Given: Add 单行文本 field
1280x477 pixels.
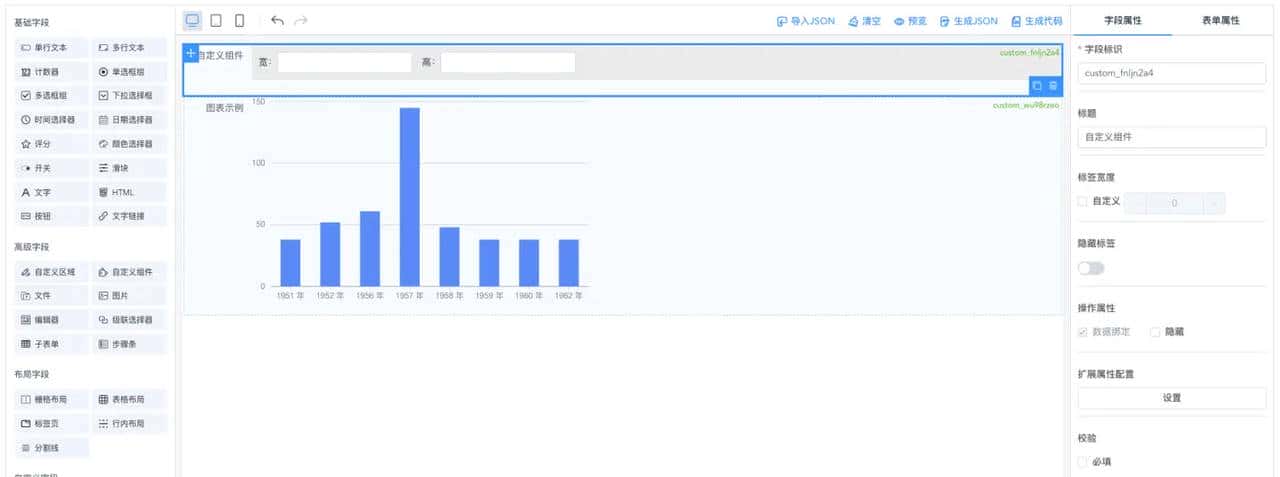Looking at the screenshot, I should coord(52,47).
